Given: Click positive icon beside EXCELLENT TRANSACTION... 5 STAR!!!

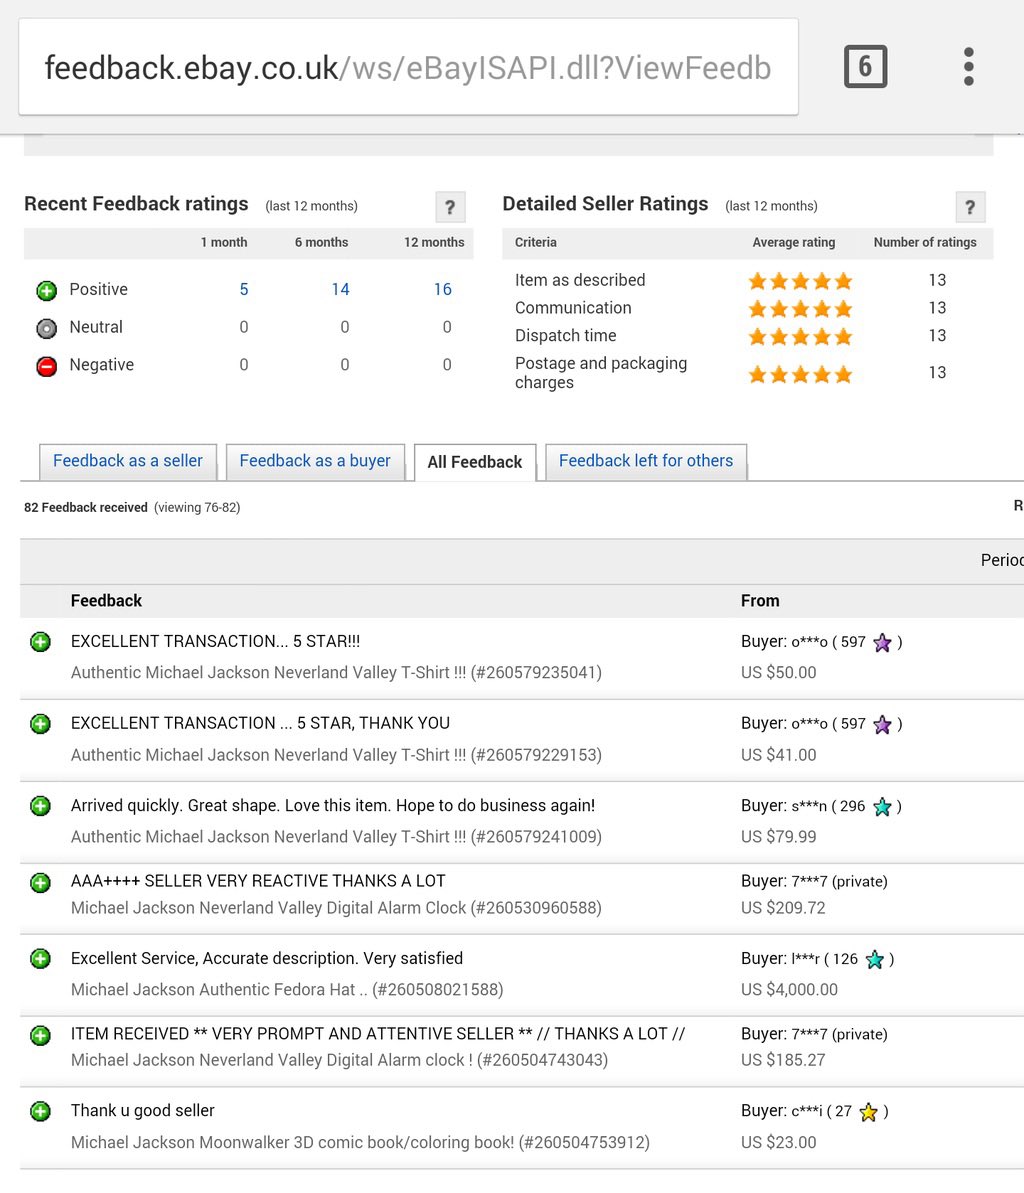Looking at the screenshot, I should pos(40,642).
